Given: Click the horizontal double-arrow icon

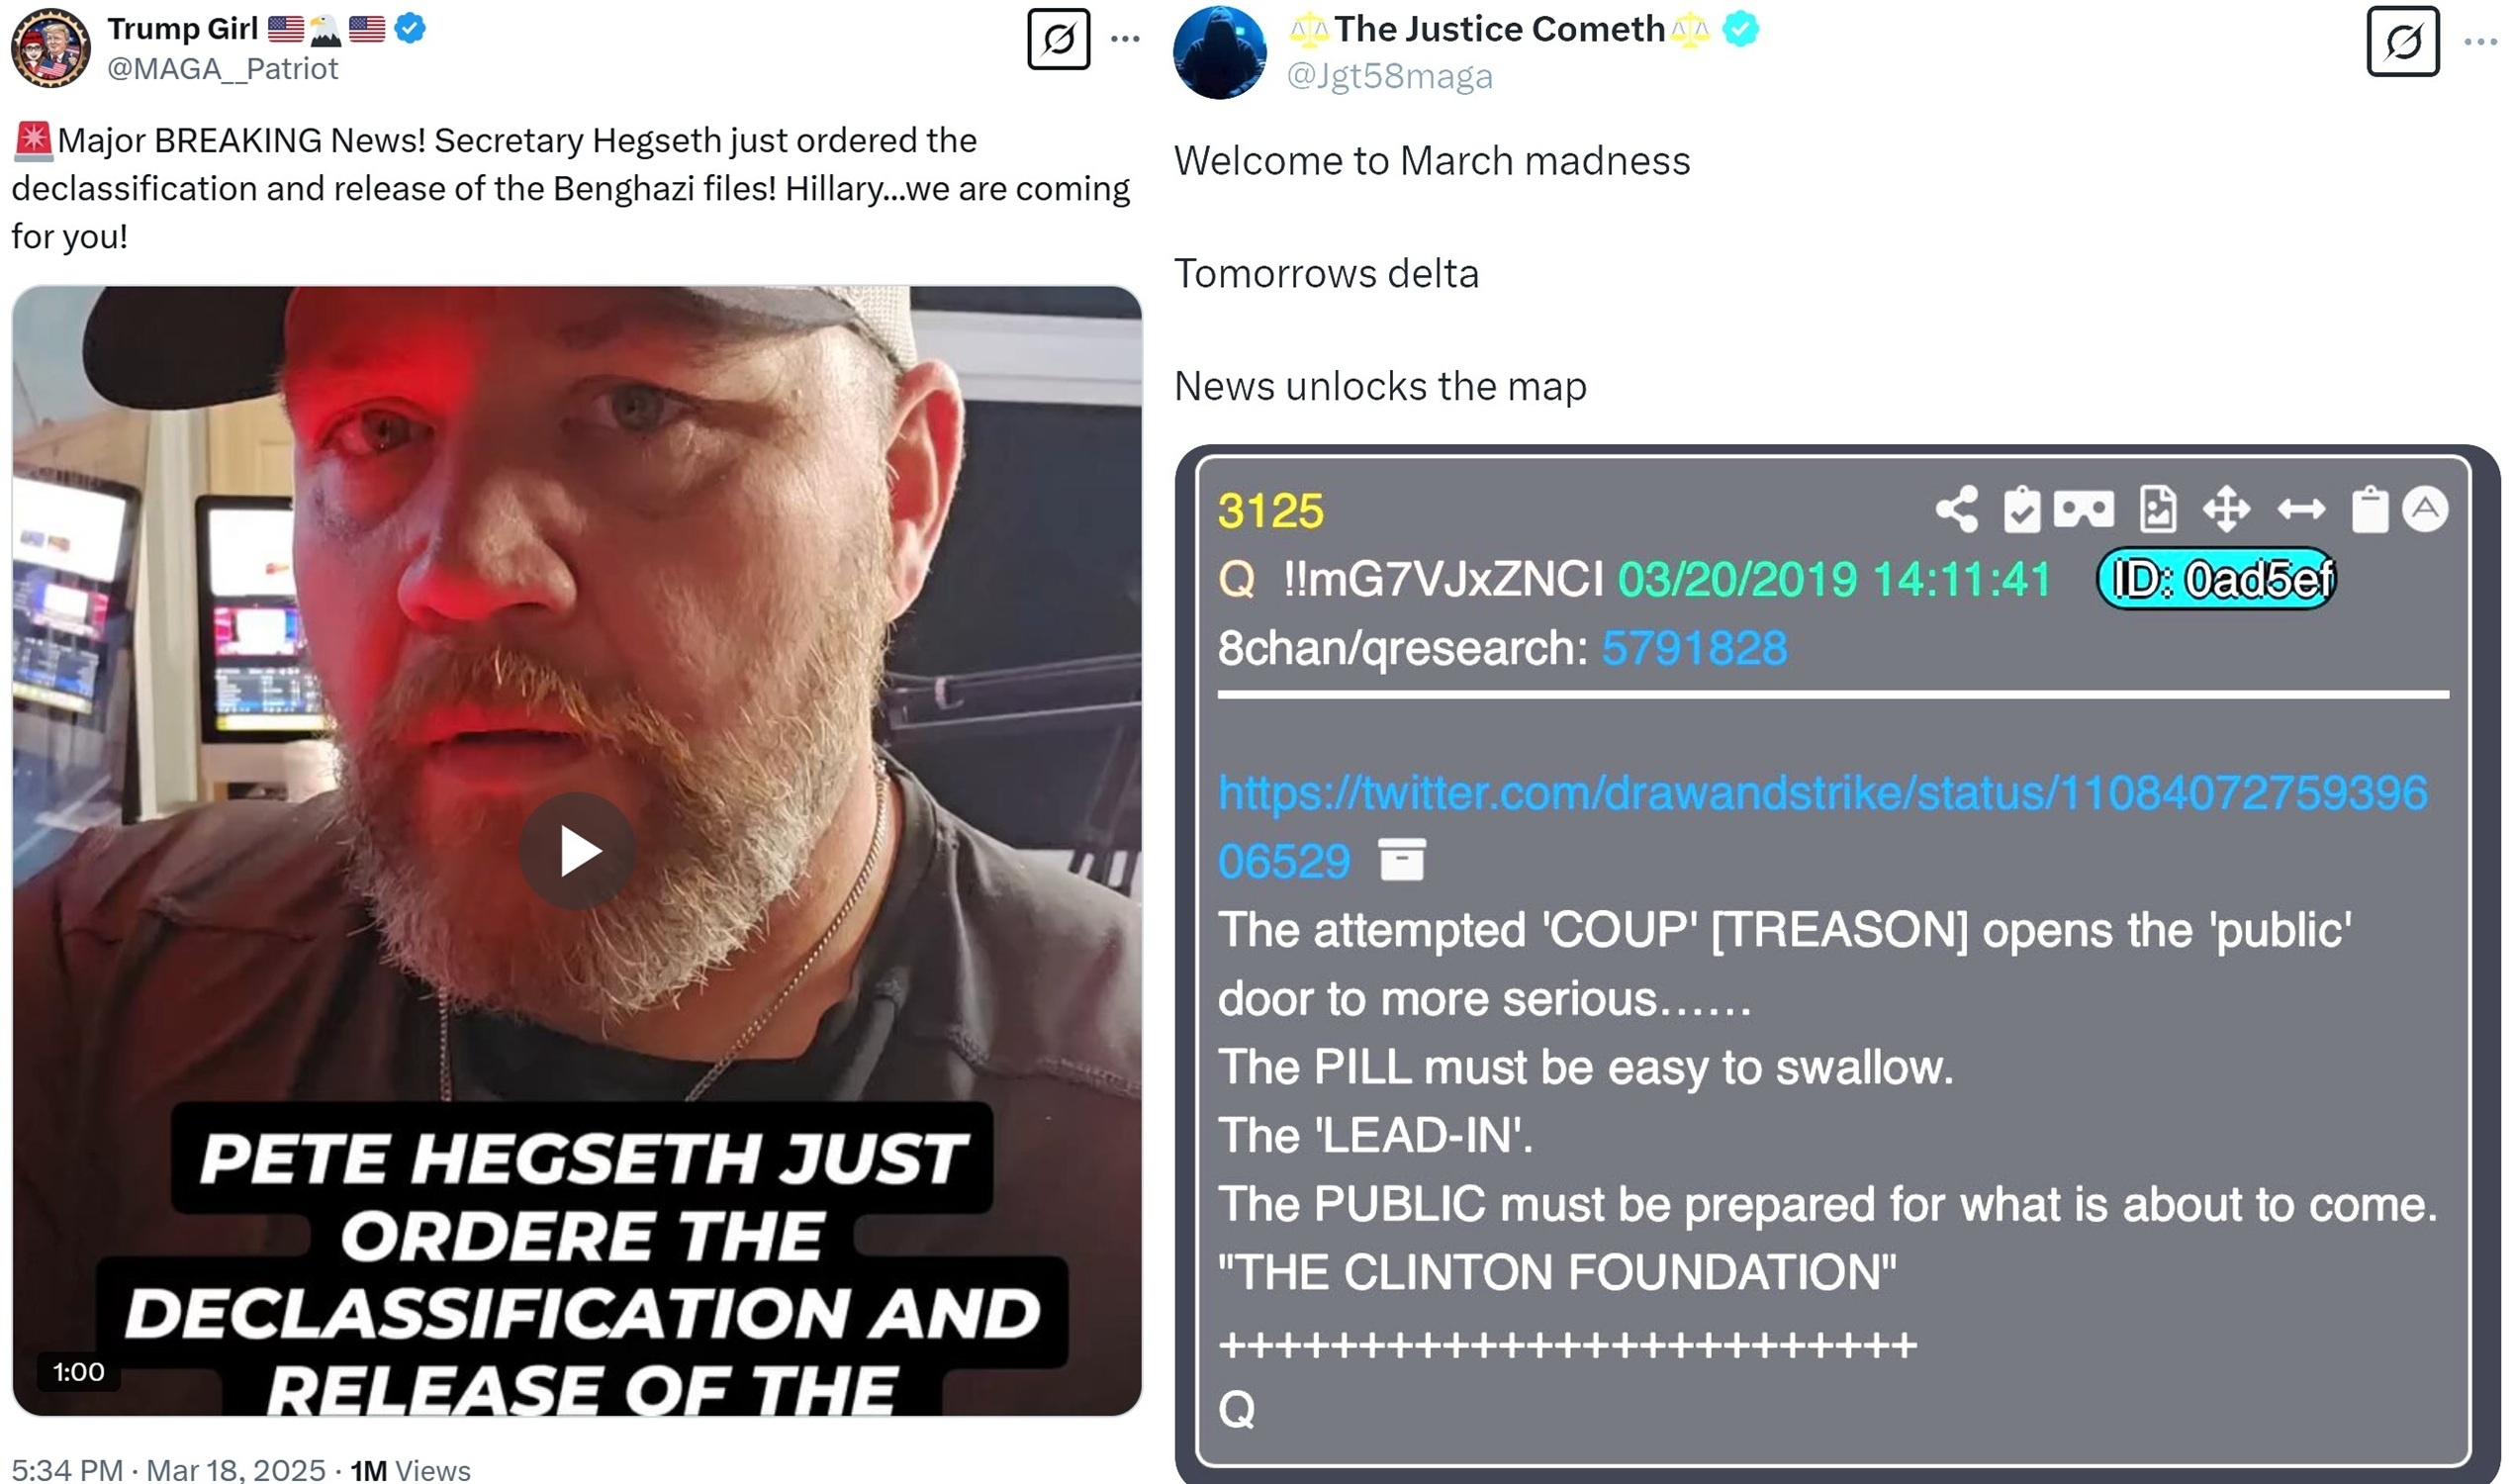Looking at the screenshot, I should [2302, 510].
